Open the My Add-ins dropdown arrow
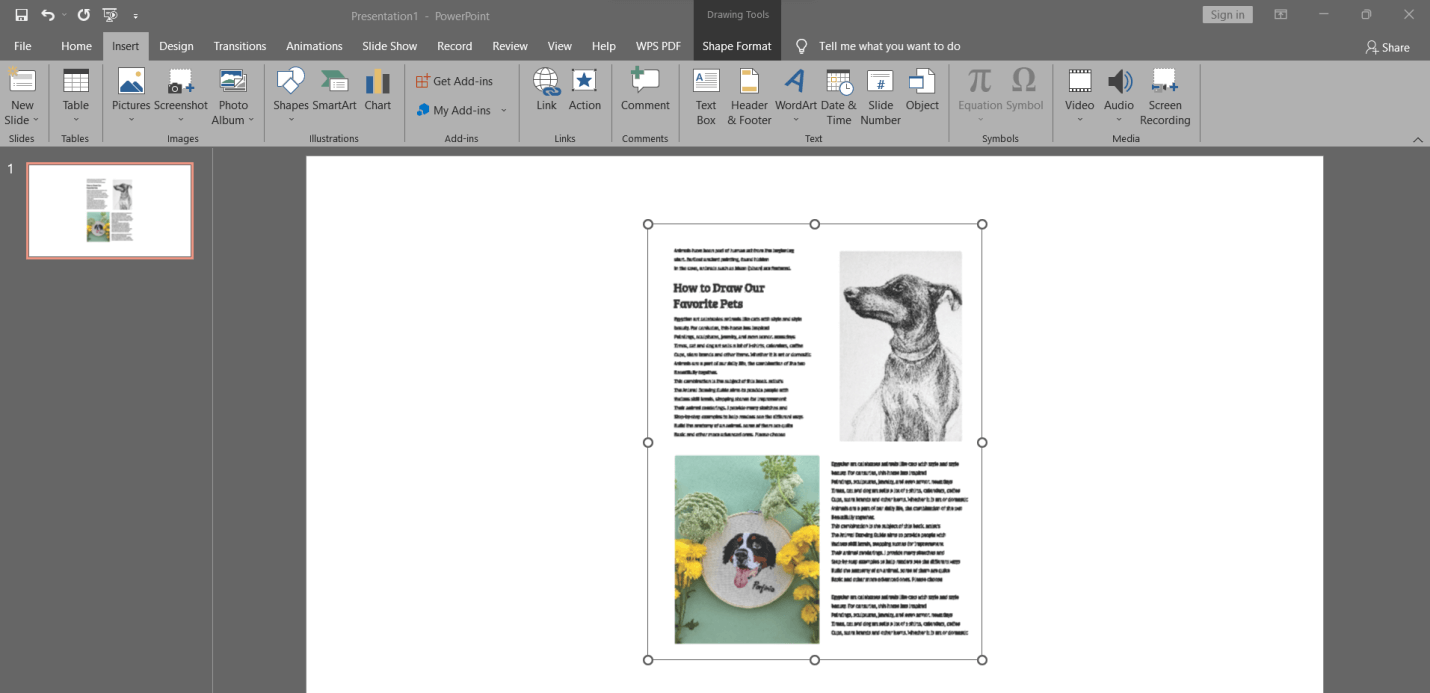The image size is (1430, 693). [x=504, y=111]
